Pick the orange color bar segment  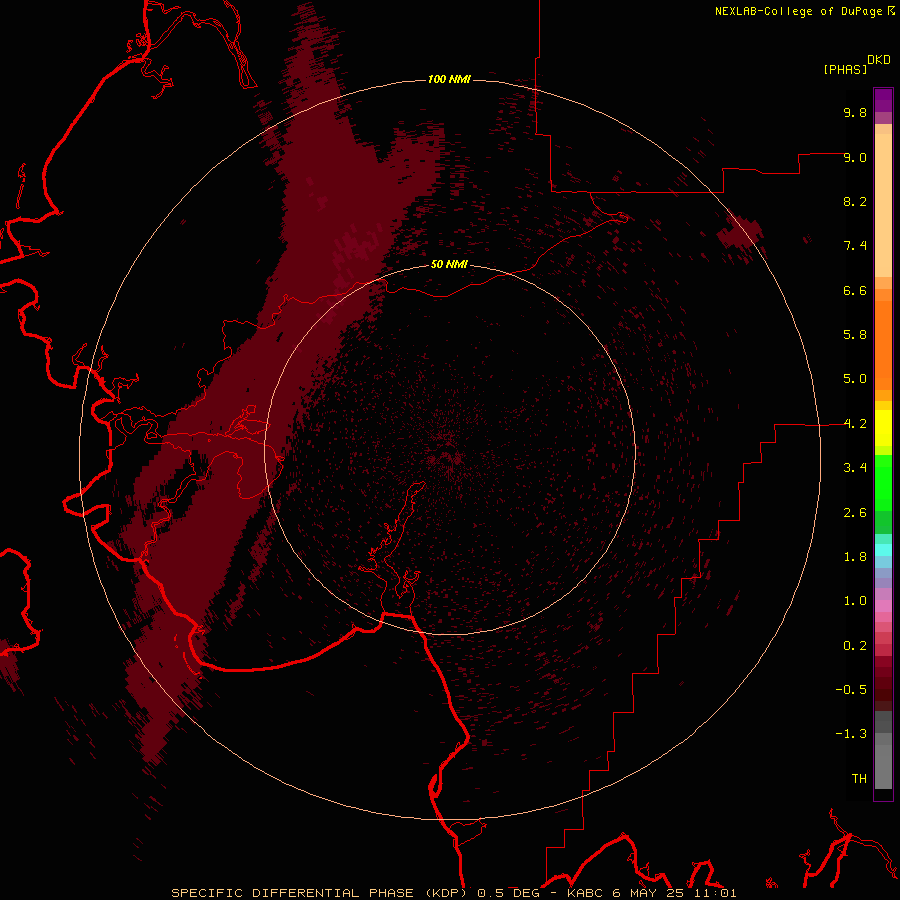coord(883,346)
